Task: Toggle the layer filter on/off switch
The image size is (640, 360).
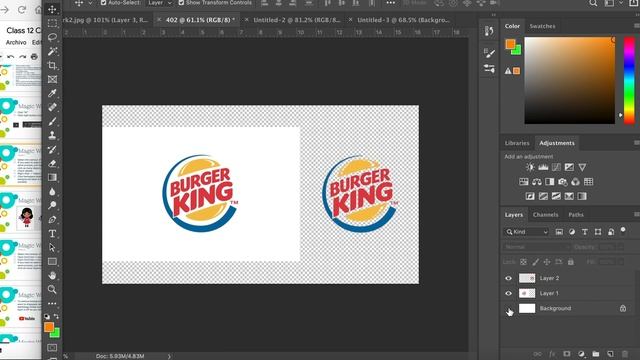Action: coord(623,231)
